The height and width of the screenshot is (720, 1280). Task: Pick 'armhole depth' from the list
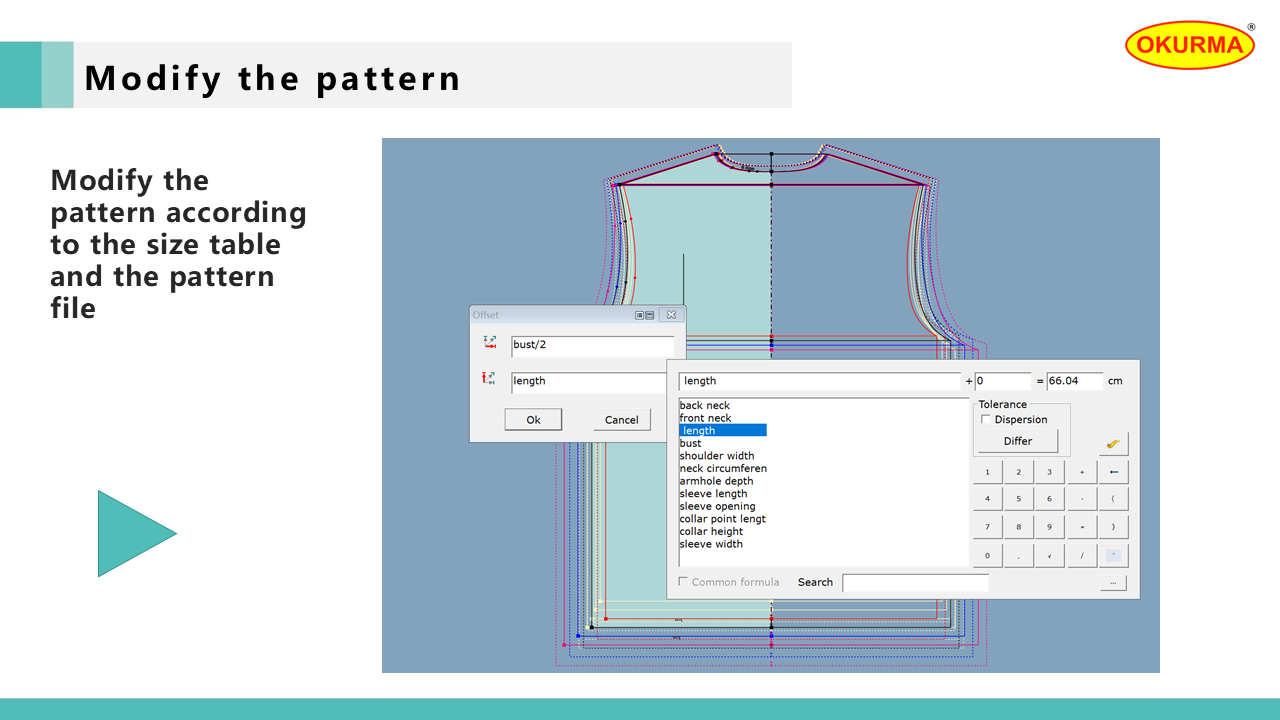tap(715, 481)
